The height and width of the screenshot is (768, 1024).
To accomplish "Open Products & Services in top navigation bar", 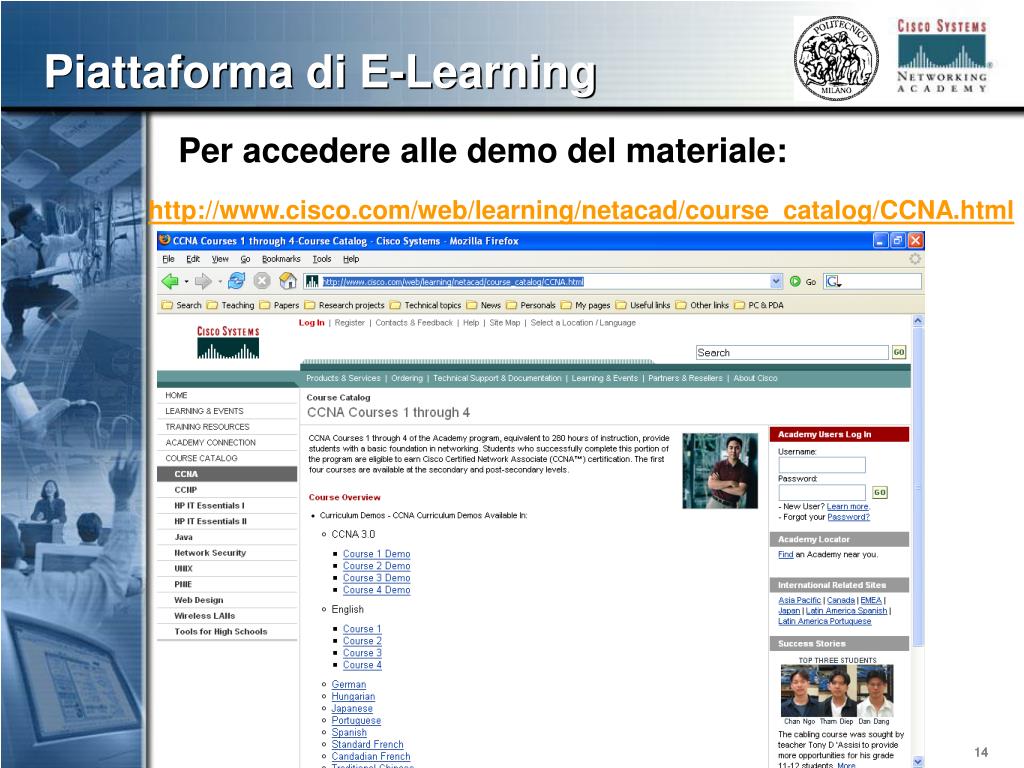I will [x=343, y=378].
